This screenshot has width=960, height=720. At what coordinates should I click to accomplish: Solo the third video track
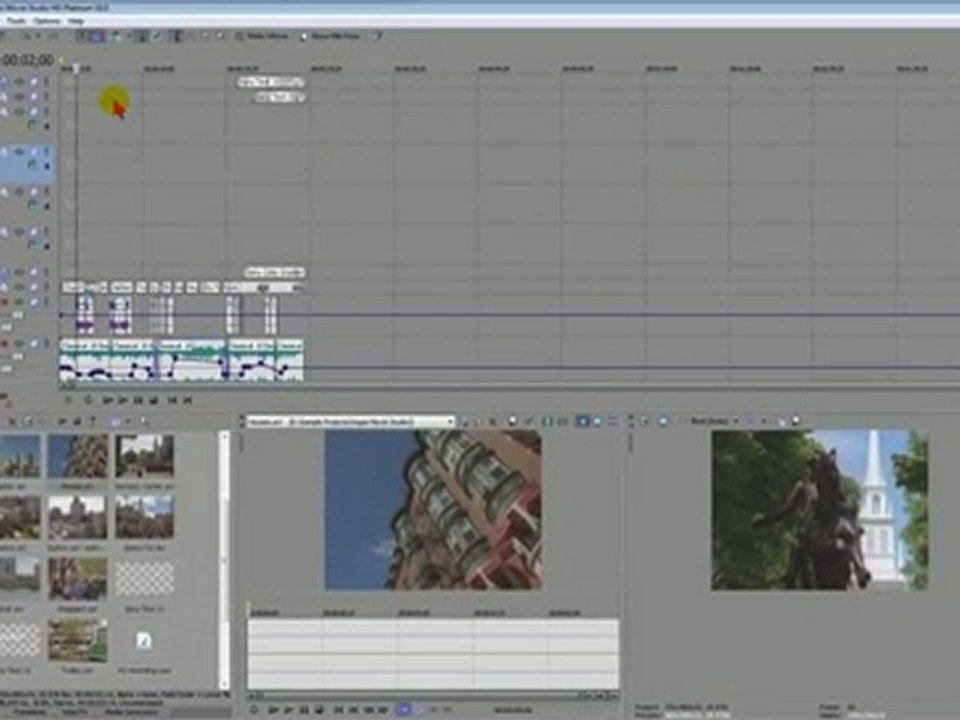point(46,112)
